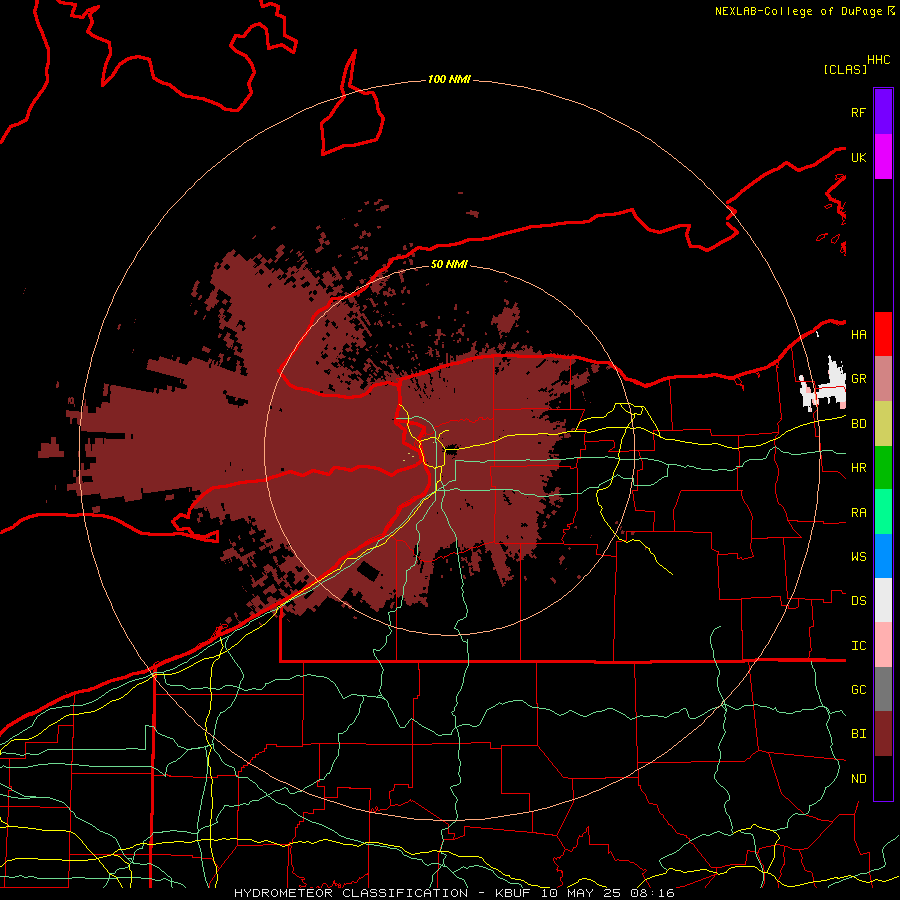
Task: Click the aqua RA legend swatch
Action: click(883, 512)
